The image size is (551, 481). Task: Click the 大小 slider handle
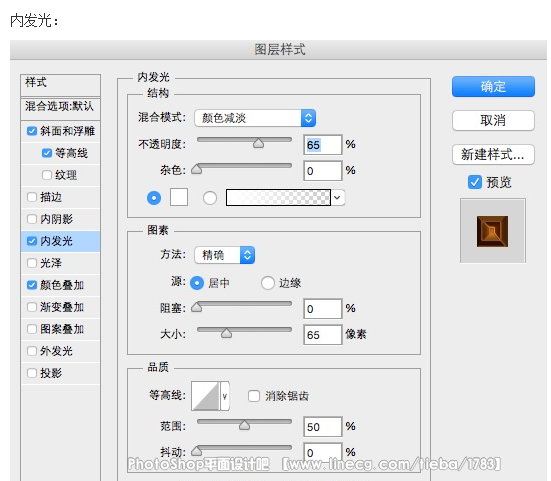(226, 333)
